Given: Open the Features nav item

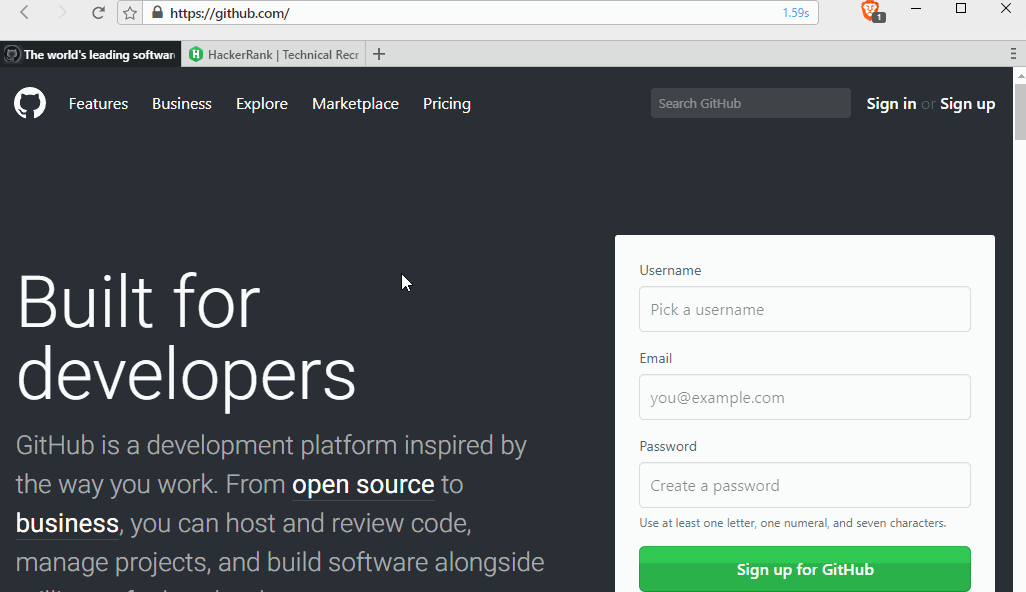Looking at the screenshot, I should point(98,103).
